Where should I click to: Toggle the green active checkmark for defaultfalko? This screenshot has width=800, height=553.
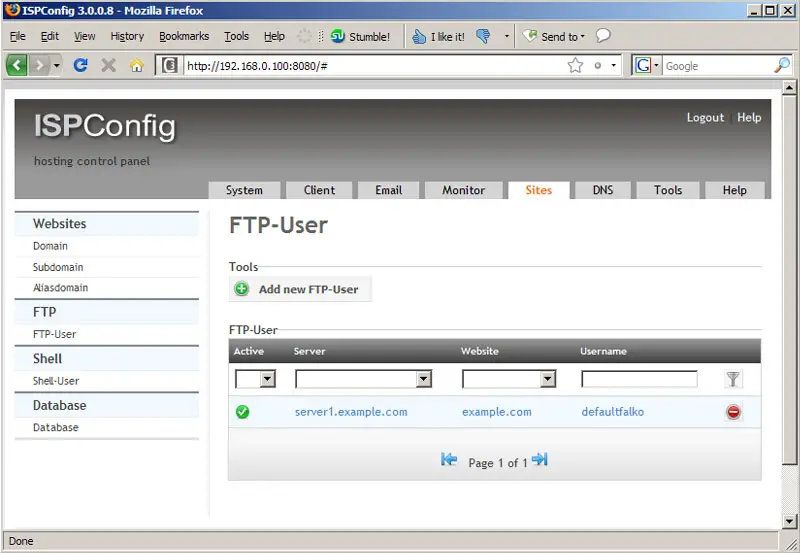[x=242, y=412]
